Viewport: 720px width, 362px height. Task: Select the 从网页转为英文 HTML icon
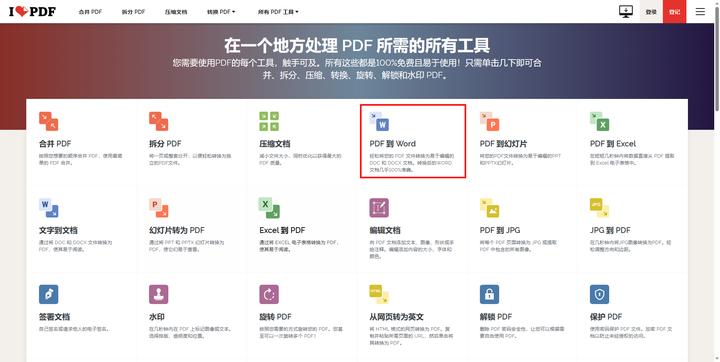tap(379, 294)
